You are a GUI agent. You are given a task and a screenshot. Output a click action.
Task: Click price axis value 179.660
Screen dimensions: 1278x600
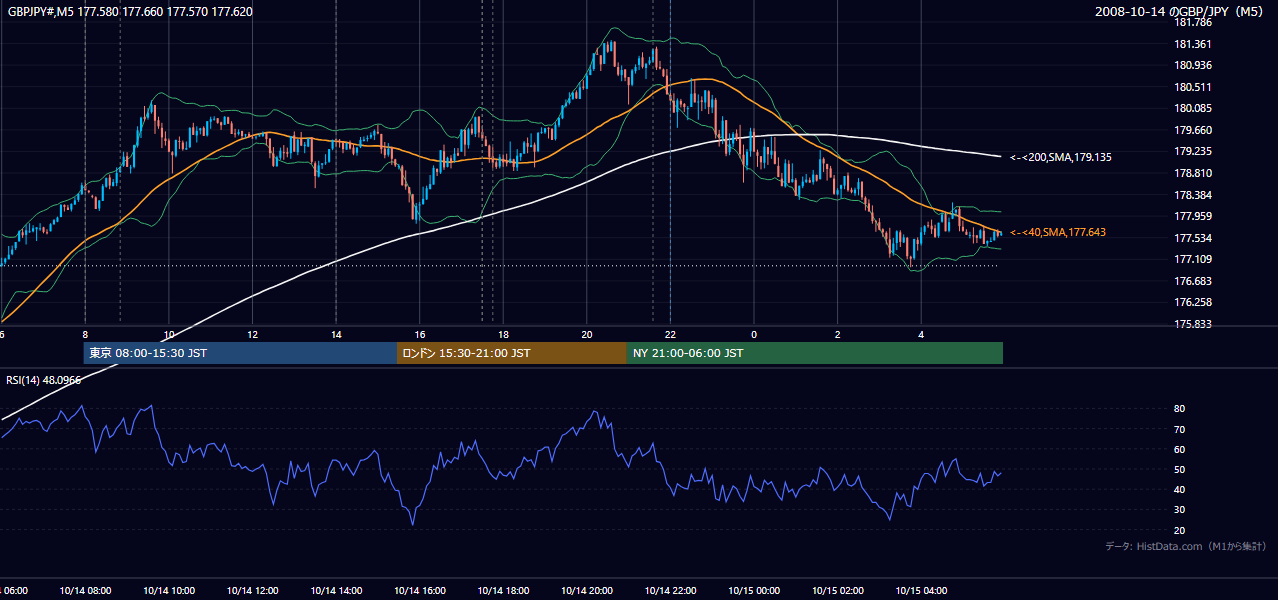1194,130
